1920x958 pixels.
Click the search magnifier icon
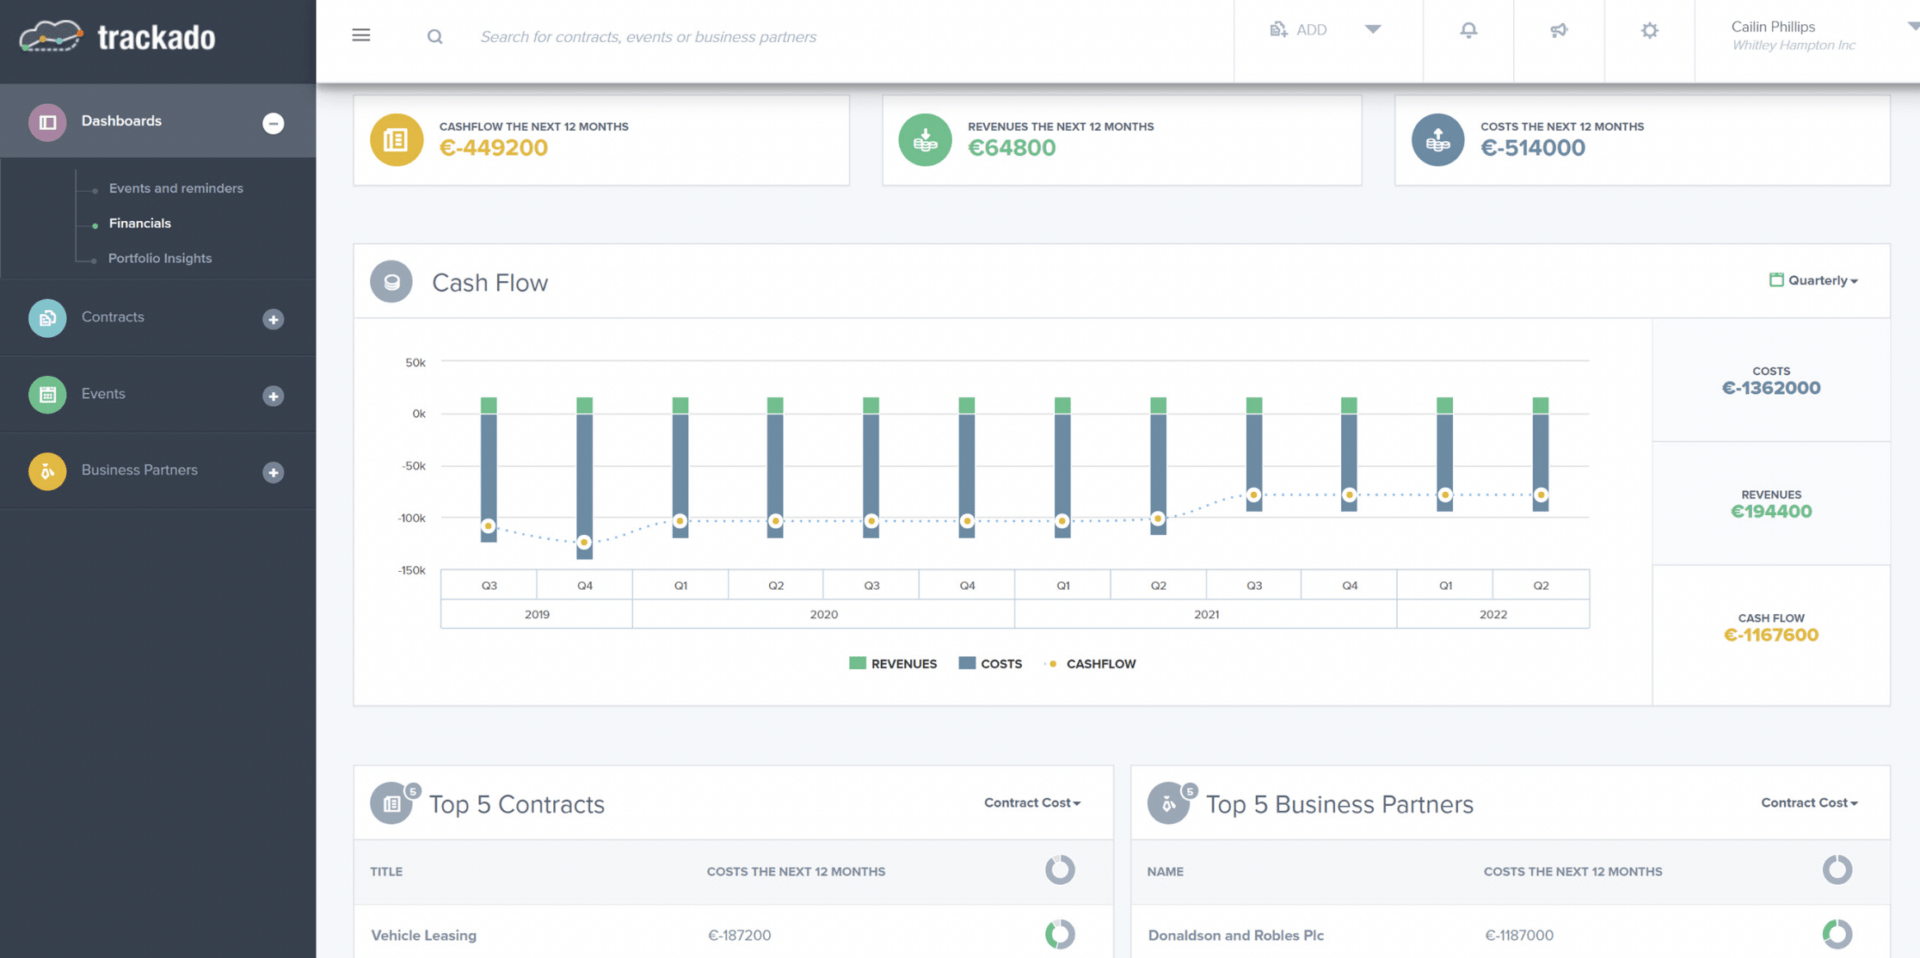(435, 36)
